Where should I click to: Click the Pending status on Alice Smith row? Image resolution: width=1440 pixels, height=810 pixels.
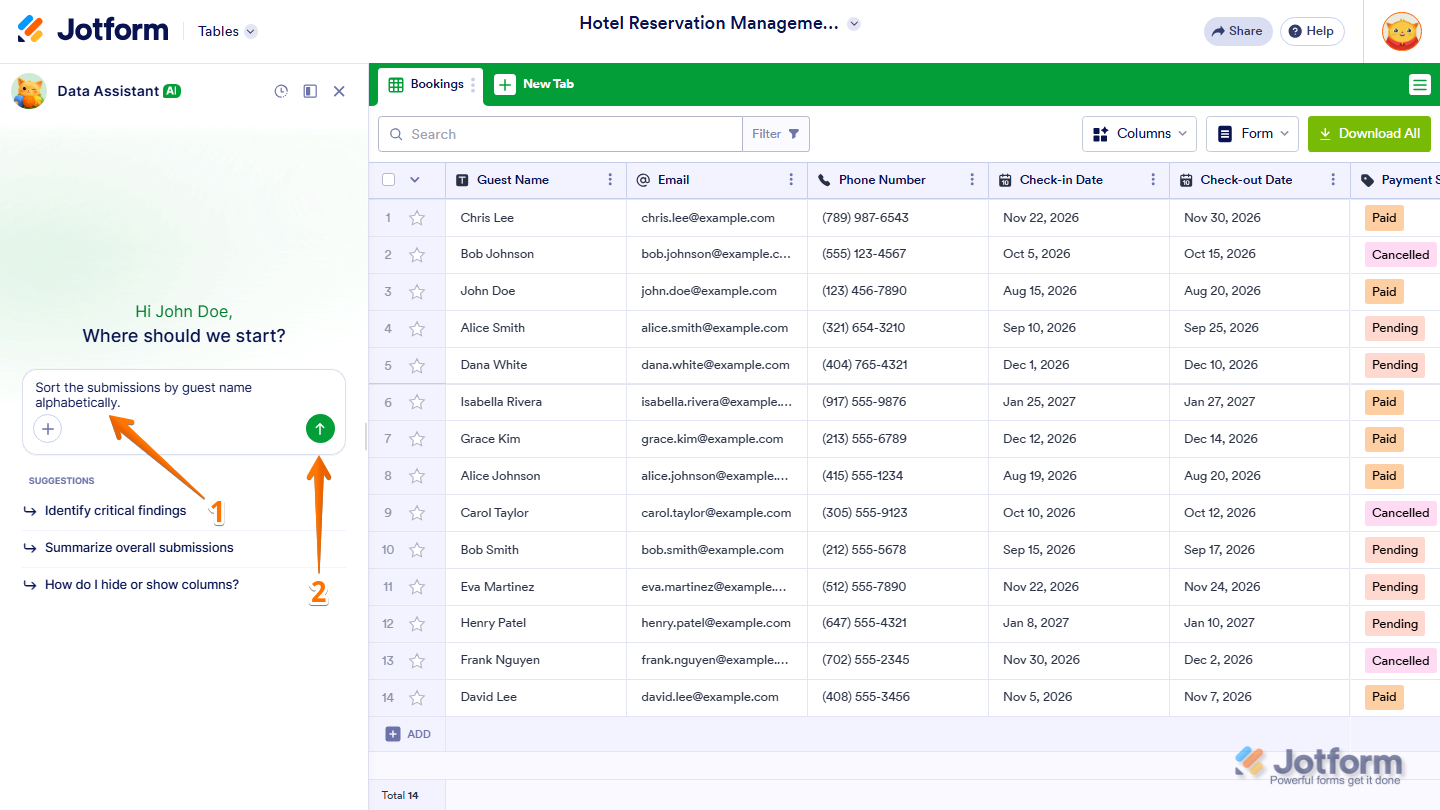pos(1394,329)
